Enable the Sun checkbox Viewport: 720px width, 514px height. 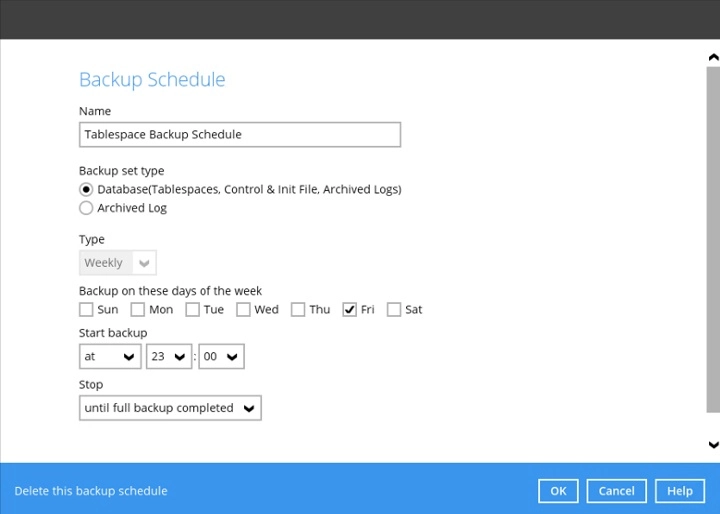[x=86, y=310]
